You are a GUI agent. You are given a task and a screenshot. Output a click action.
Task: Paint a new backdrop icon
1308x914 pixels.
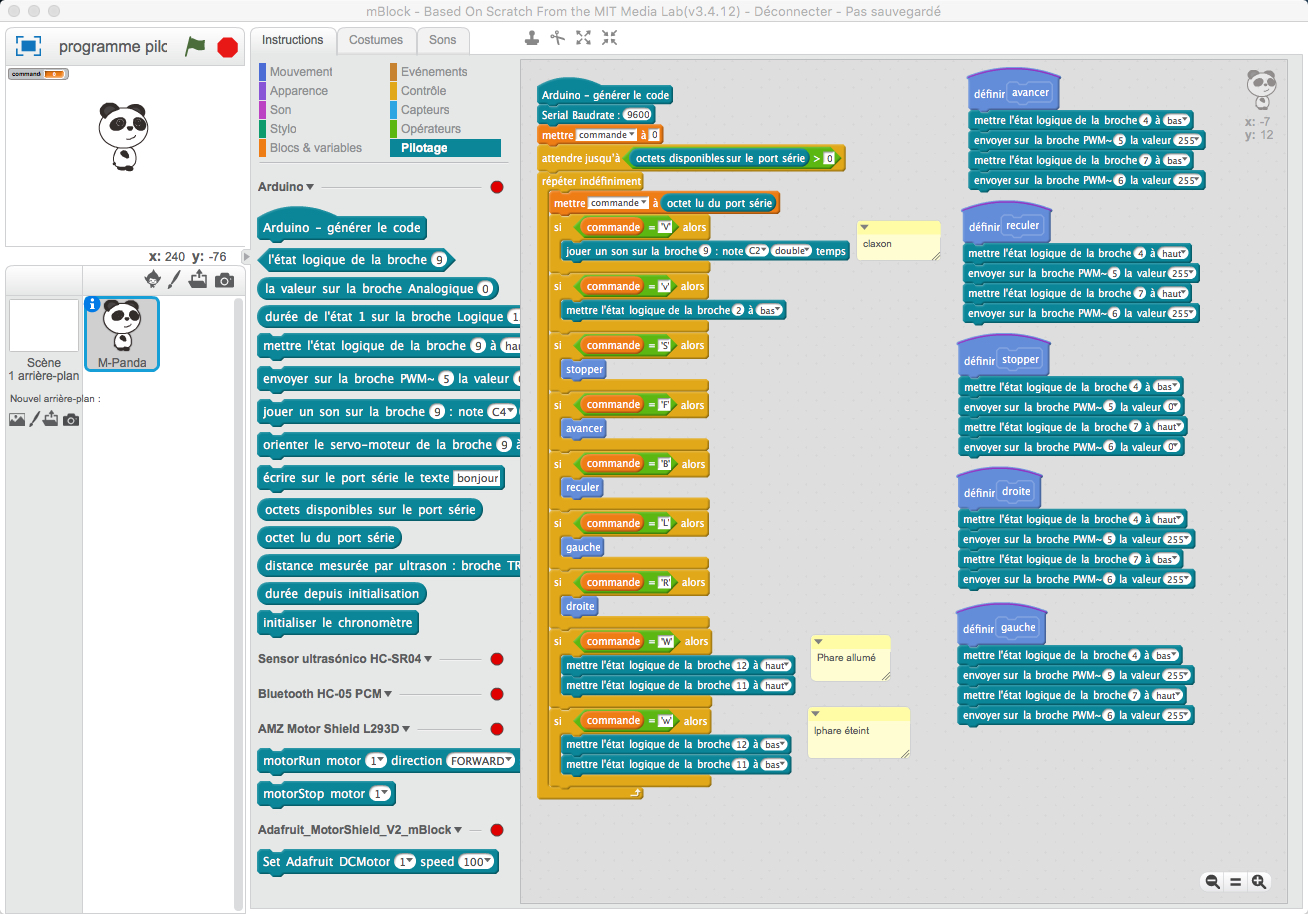pos(34,420)
